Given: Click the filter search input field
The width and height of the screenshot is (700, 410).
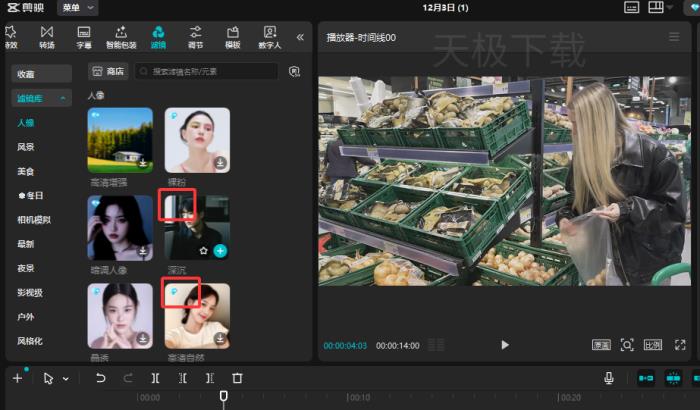Looking at the screenshot, I should point(212,72).
